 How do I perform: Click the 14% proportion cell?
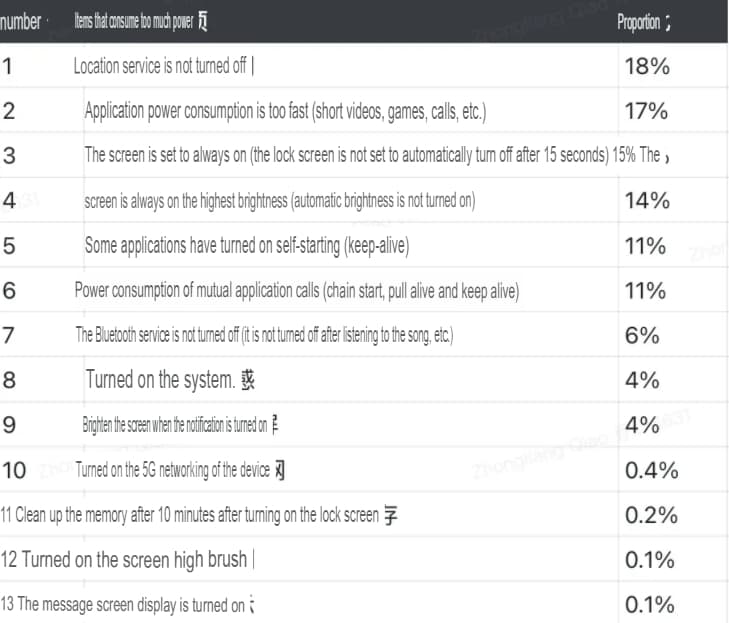tap(647, 201)
